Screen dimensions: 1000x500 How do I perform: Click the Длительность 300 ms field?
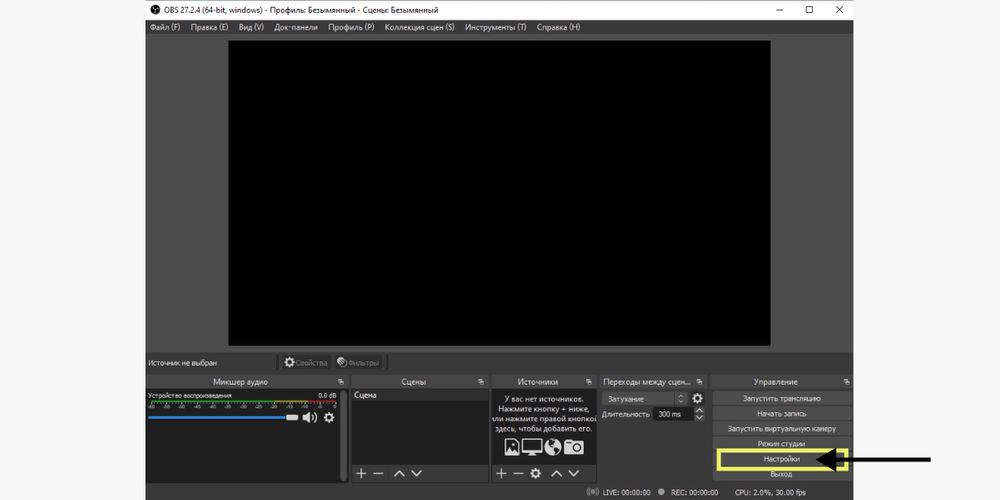pos(673,415)
